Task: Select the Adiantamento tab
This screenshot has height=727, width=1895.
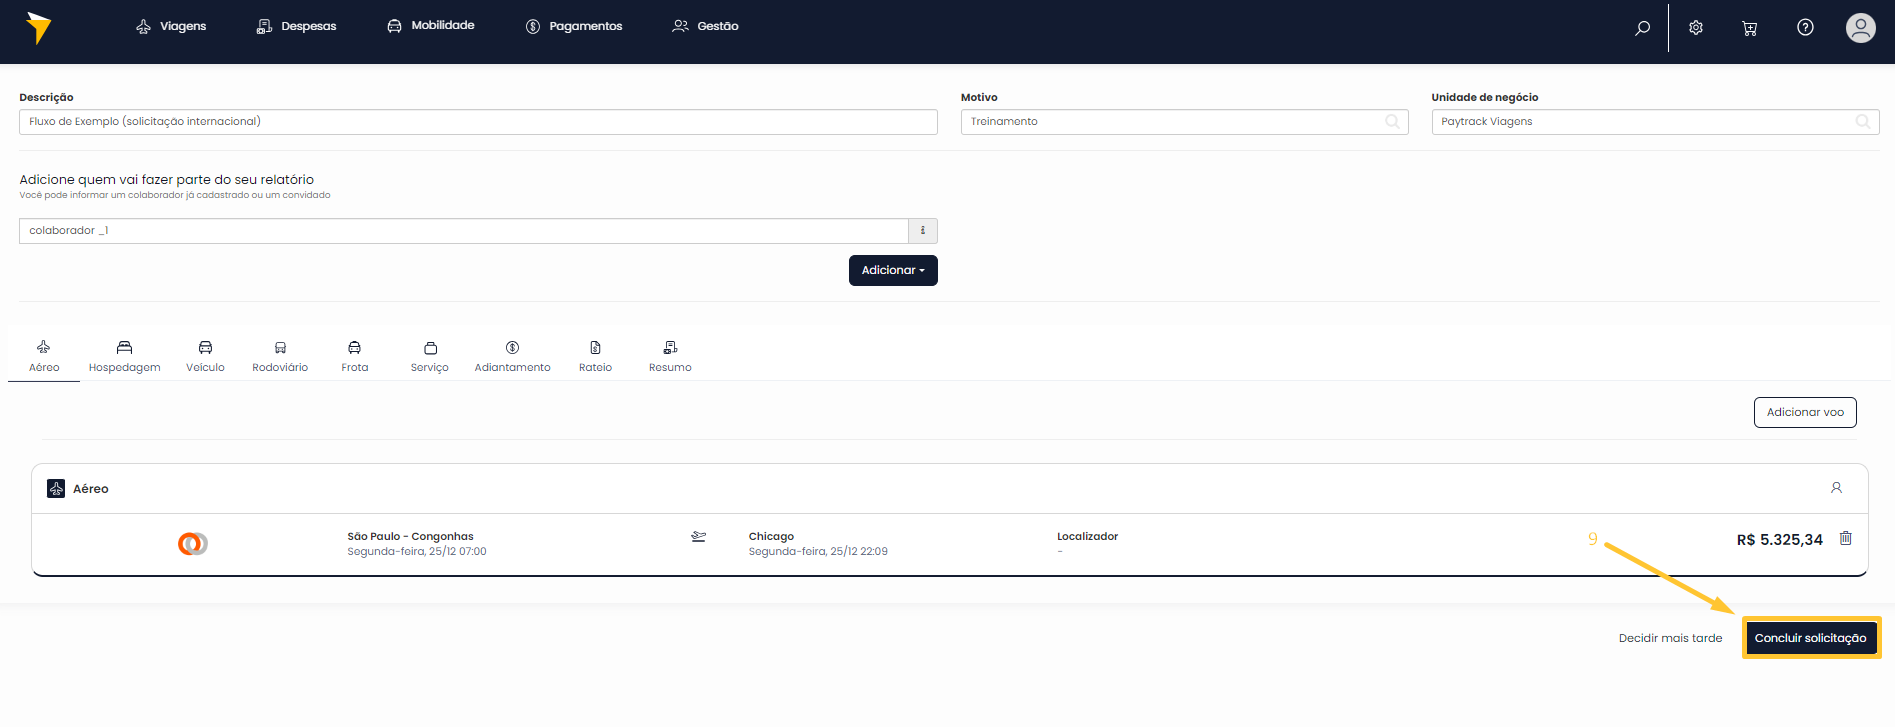Action: click(x=512, y=356)
